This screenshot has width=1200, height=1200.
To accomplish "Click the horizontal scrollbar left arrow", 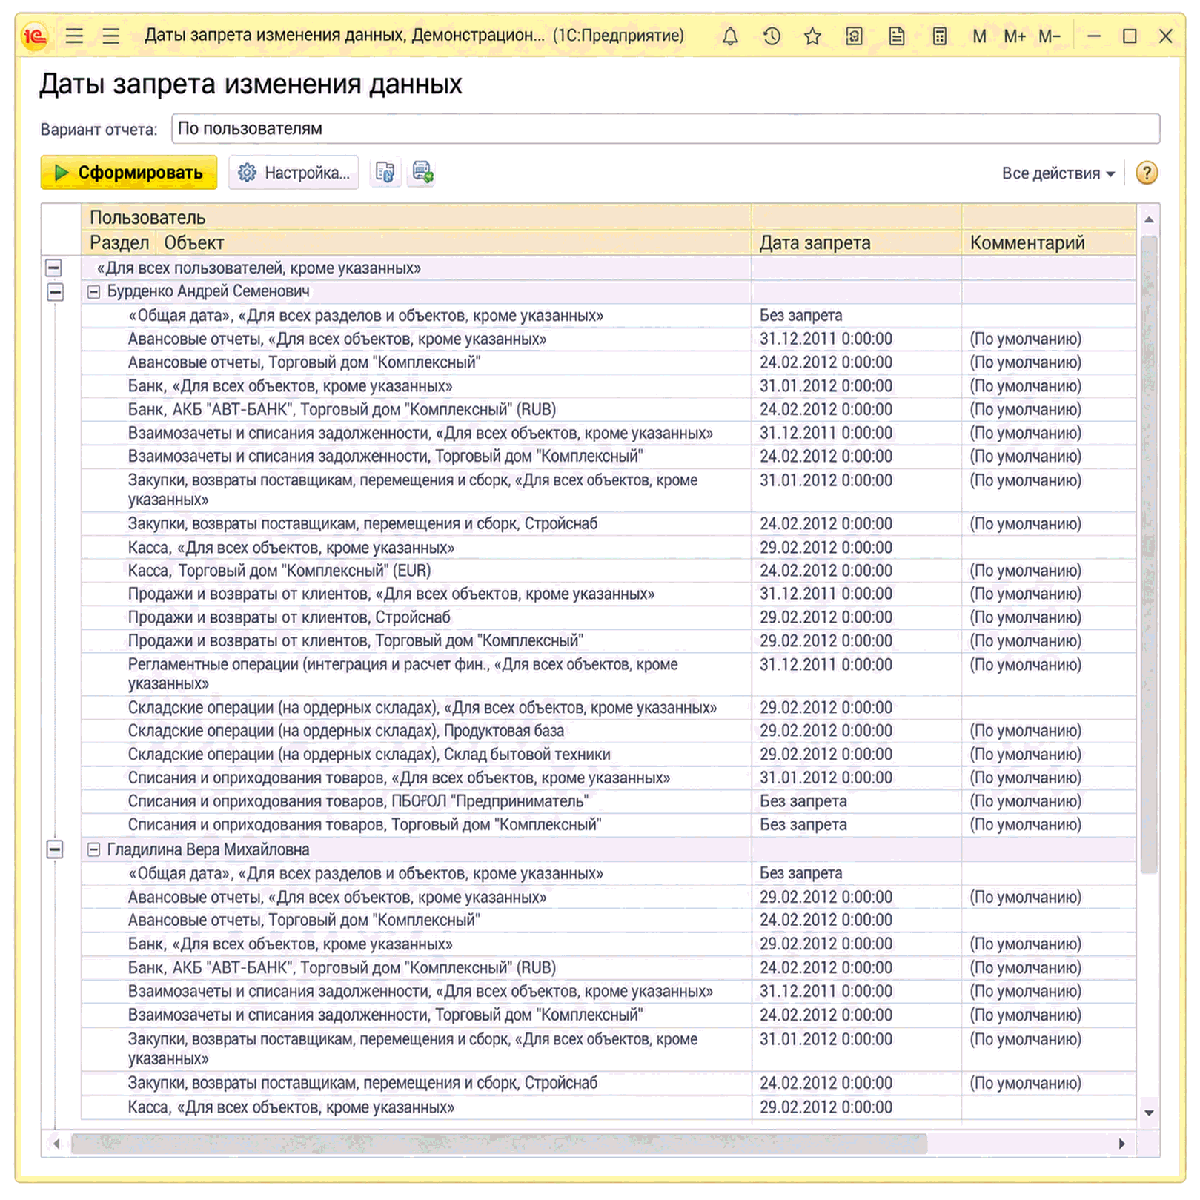I will [56, 1143].
